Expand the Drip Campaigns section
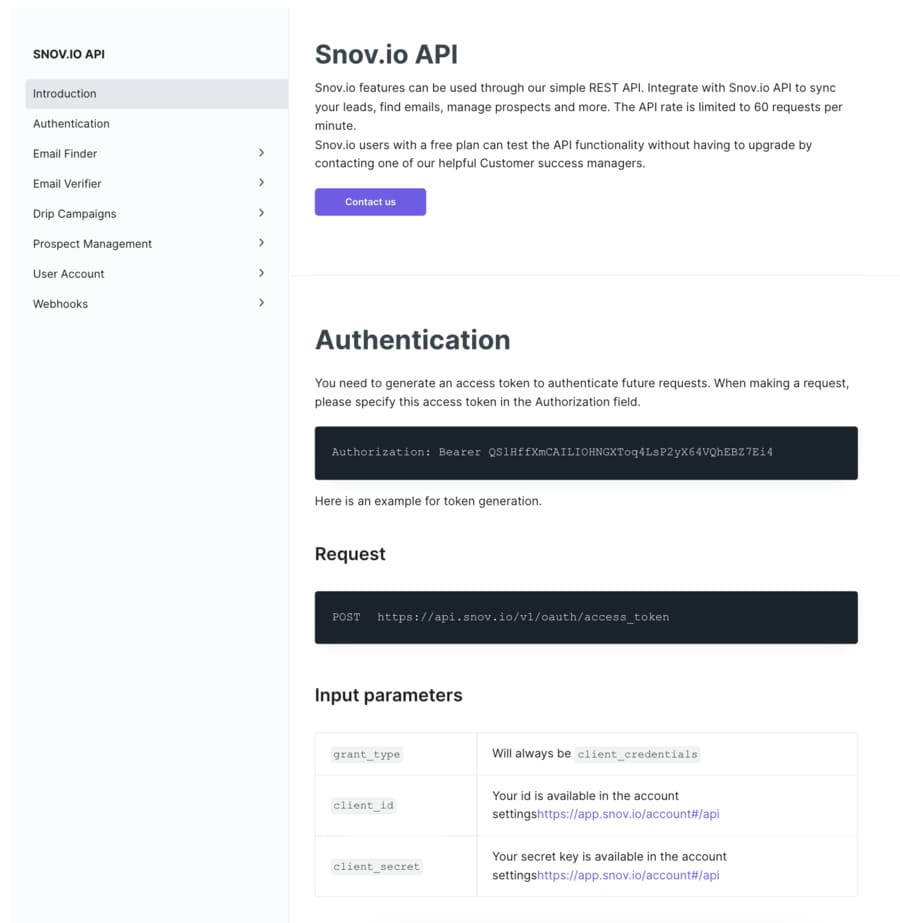Viewport: 900px width, 923px height. pos(261,213)
